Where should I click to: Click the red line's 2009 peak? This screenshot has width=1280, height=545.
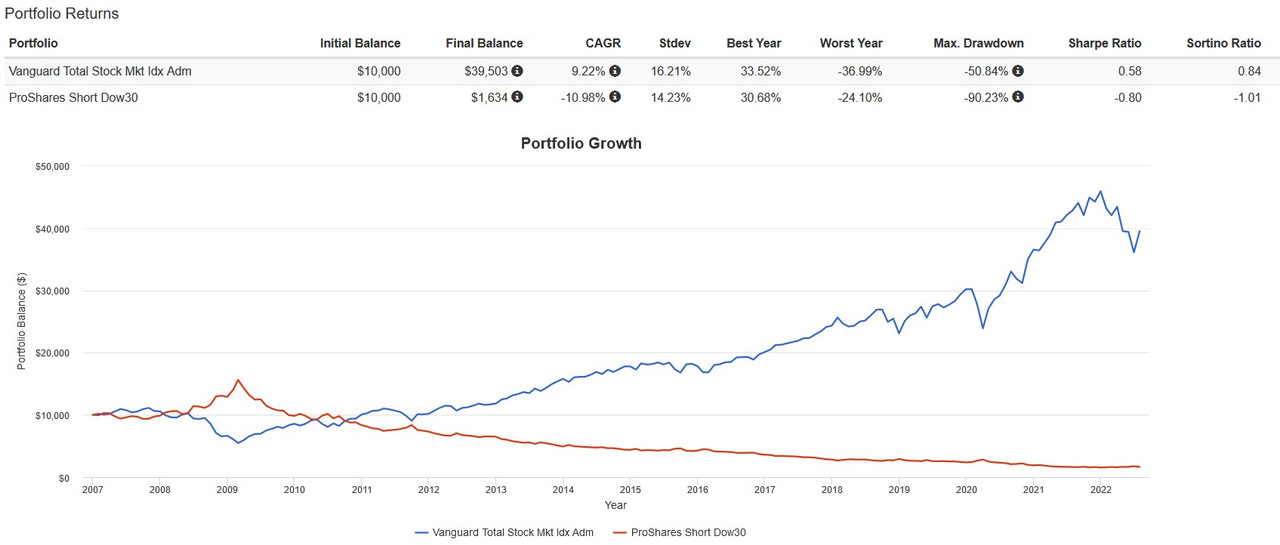point(238,380)
